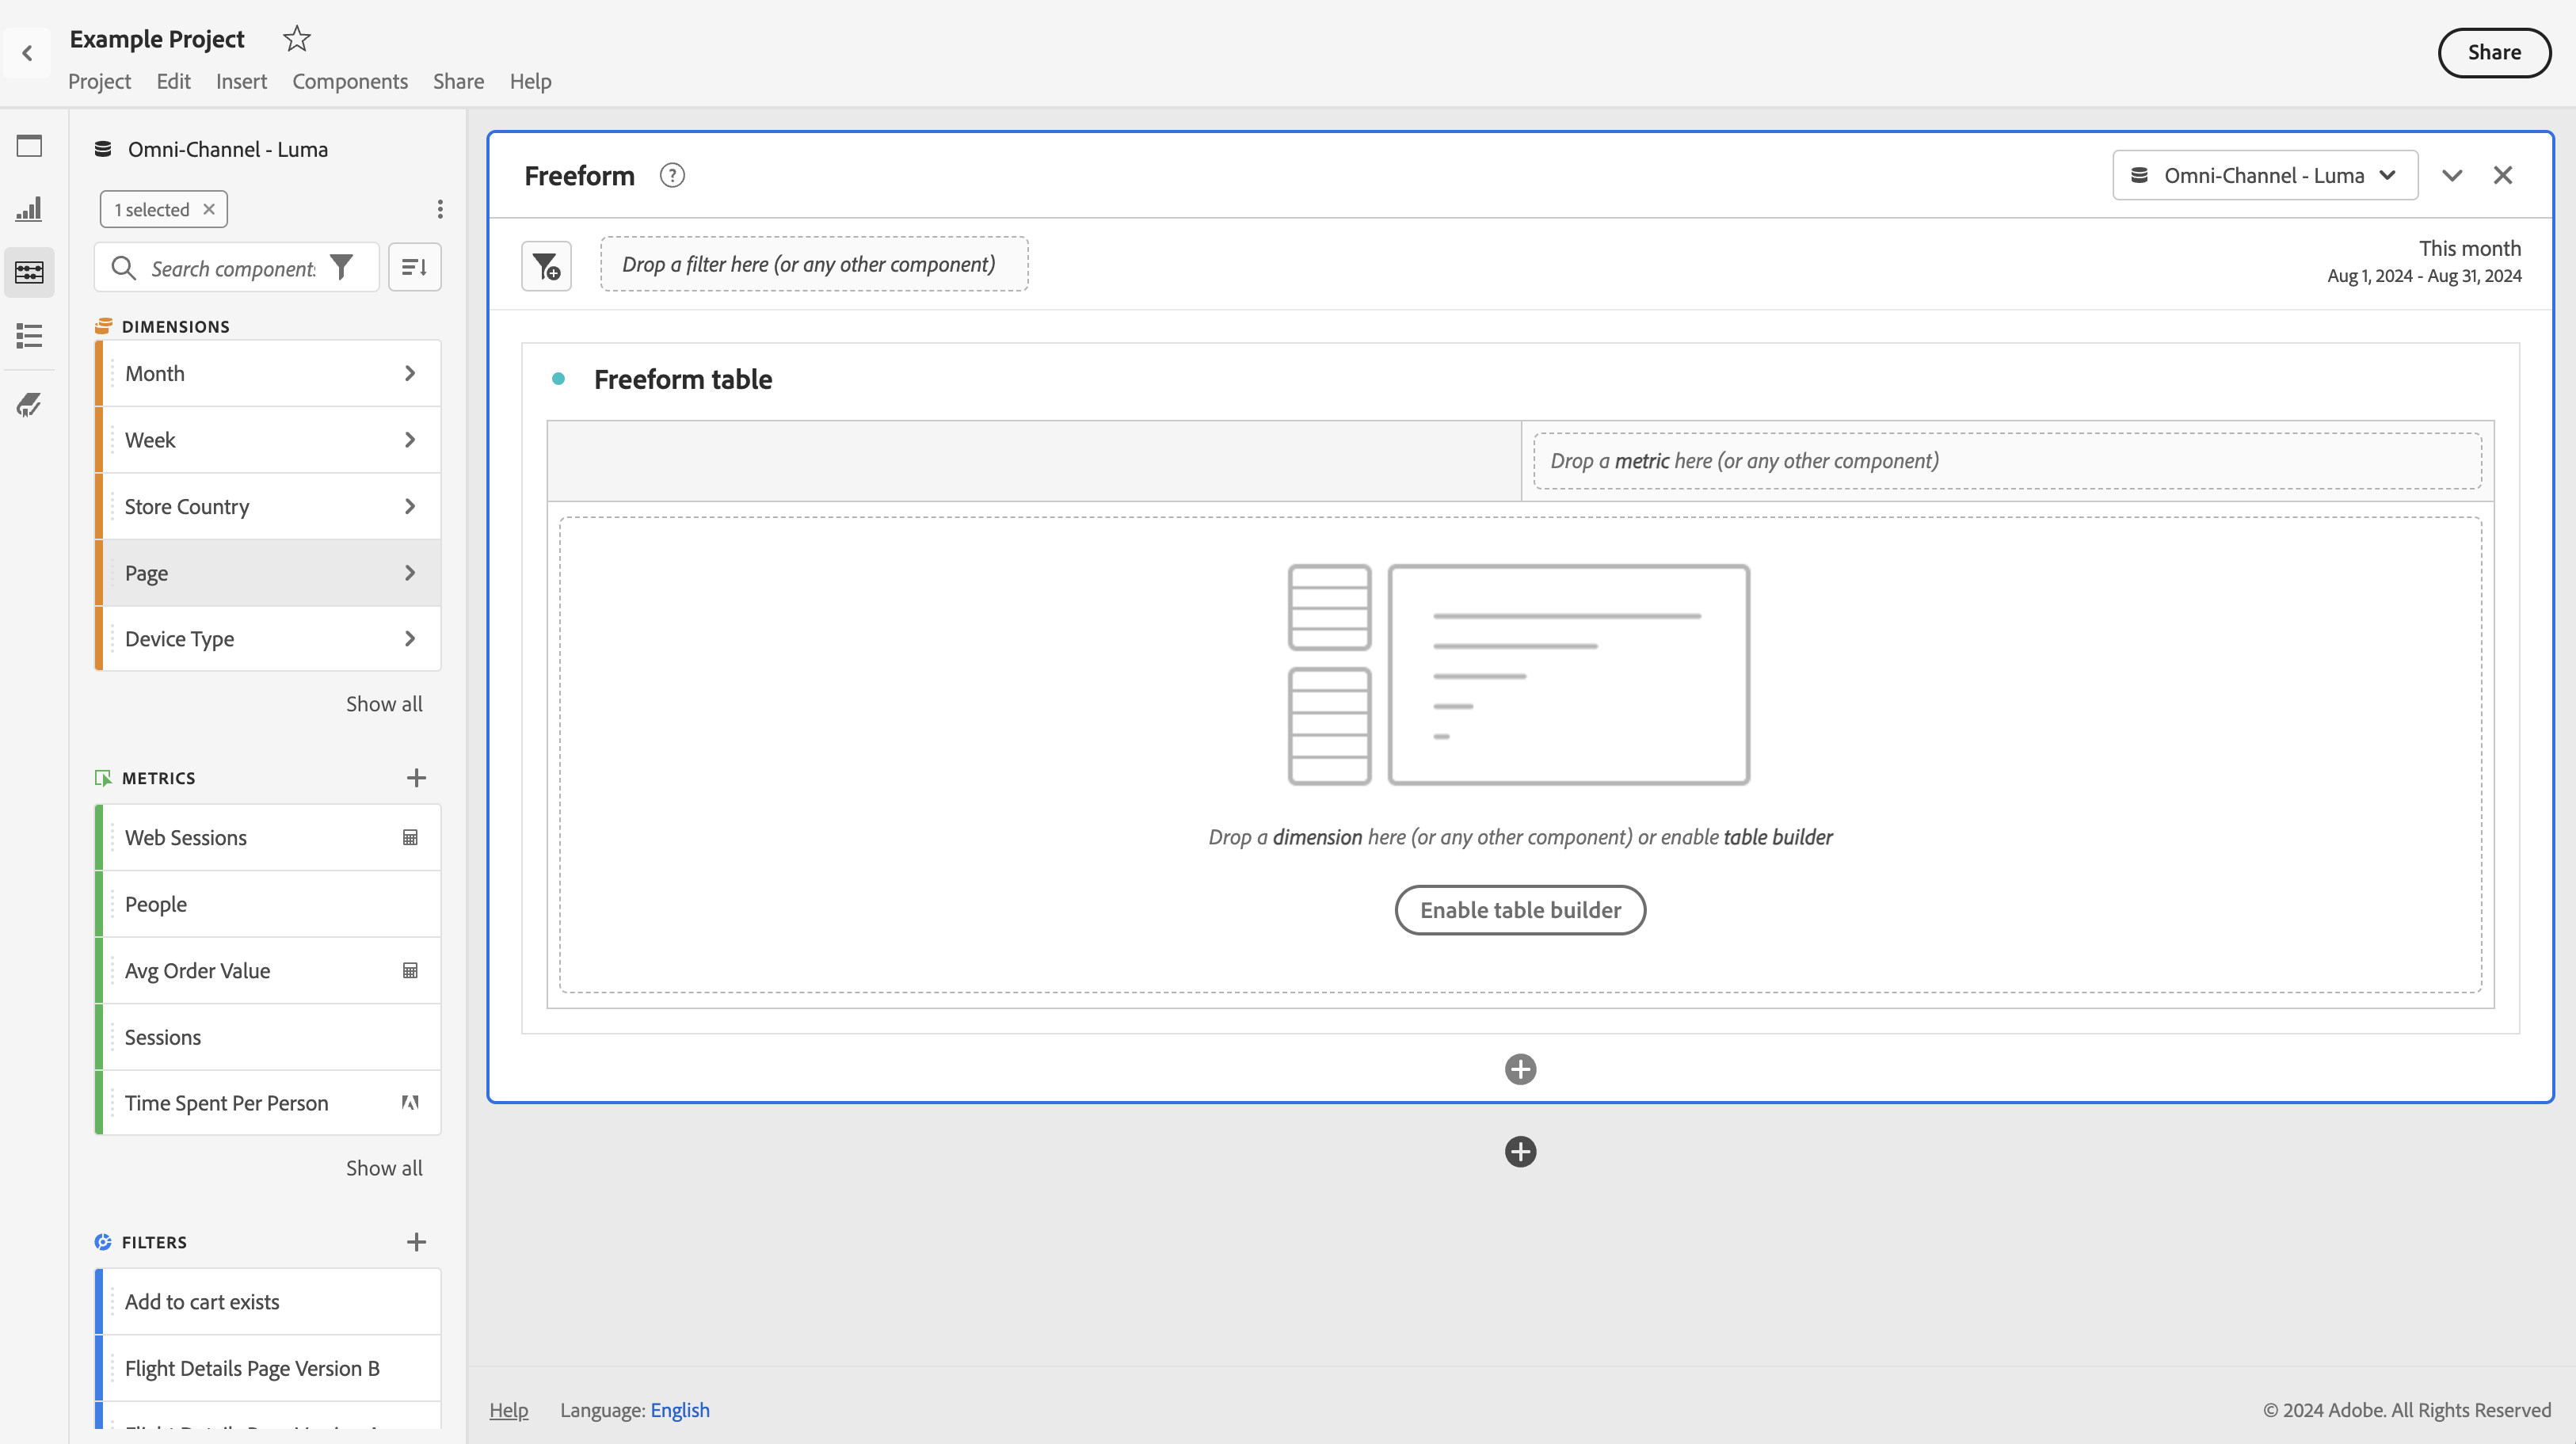The height and width of the screenshot is (1444, 2576).
Task: Click the Enable table builder button
Action: (x=1519, y=910)
